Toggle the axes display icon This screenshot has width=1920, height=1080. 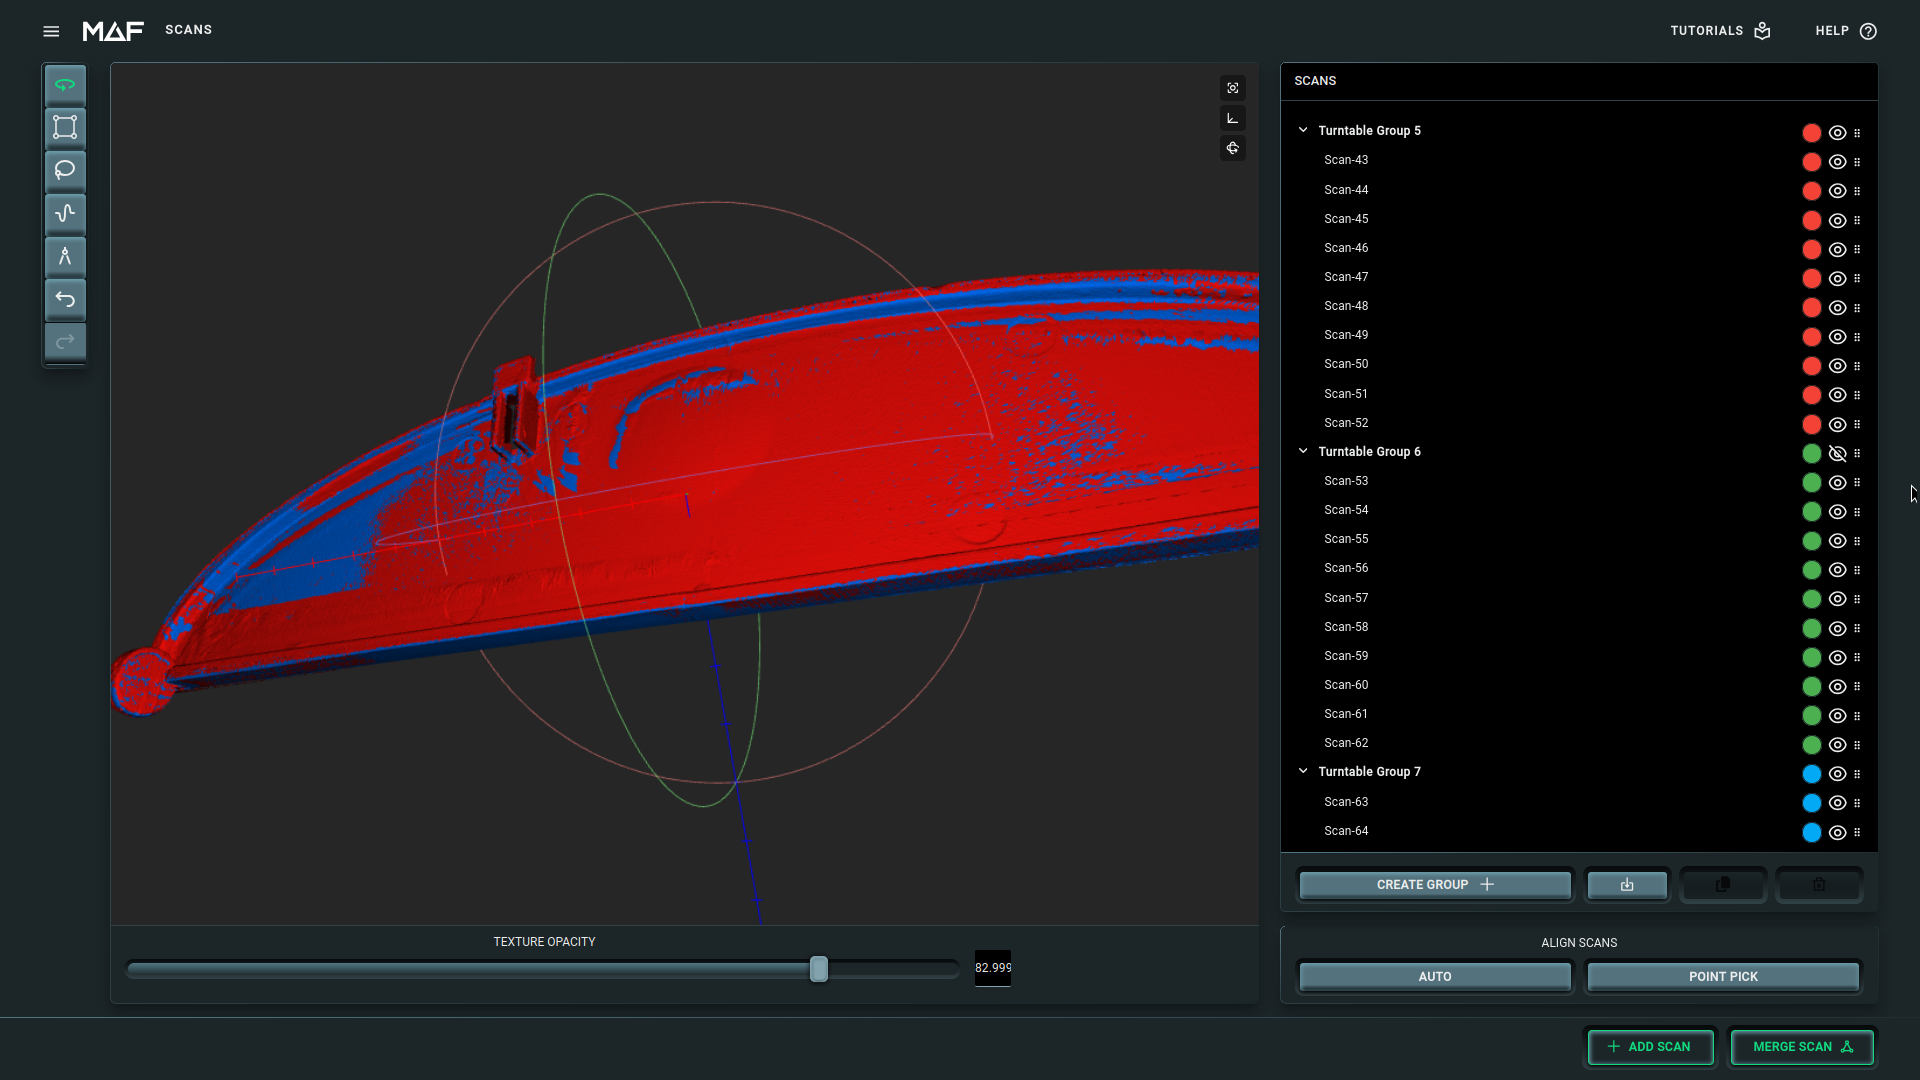[x=1233, y=118]
